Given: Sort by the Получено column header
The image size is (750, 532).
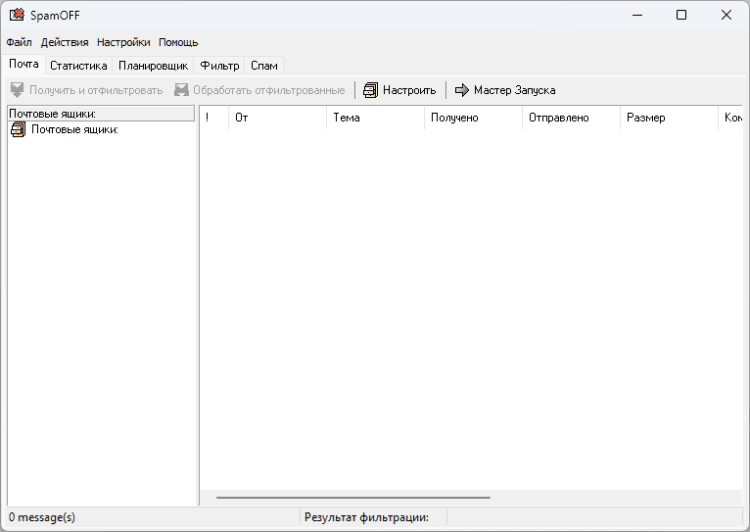Looking at the screenshot, I should pyautogui.click(x=474, y=118).
